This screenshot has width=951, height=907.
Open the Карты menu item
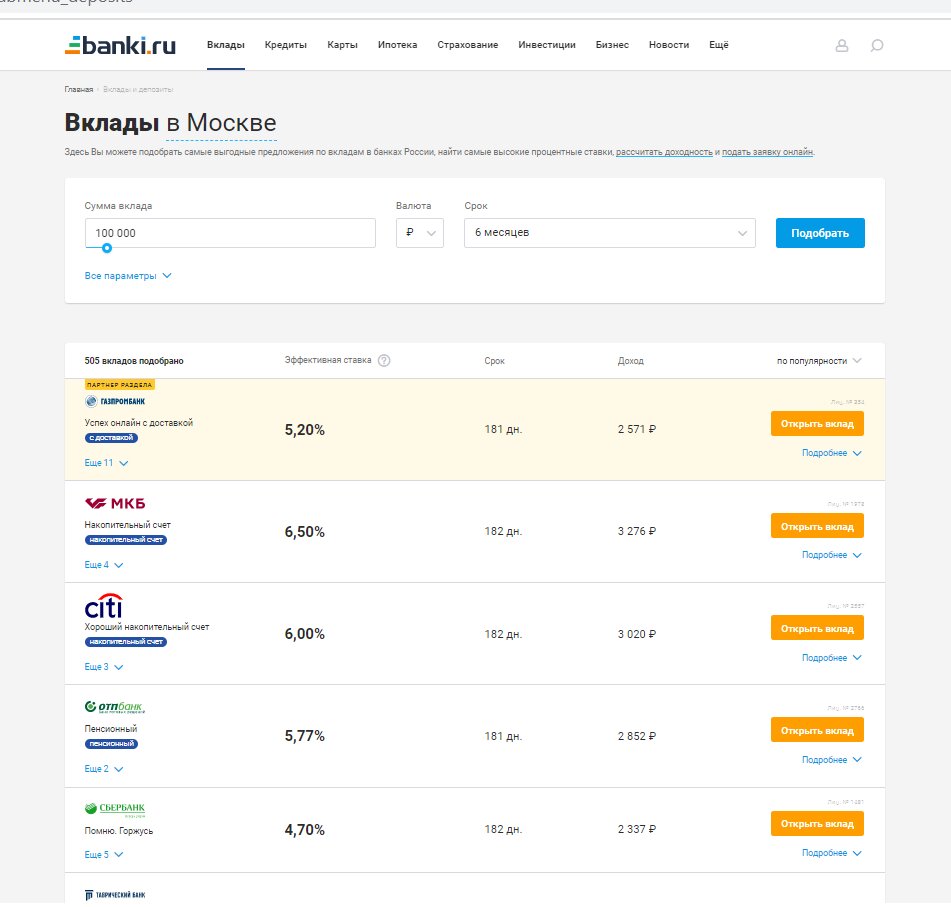tap(342, 45)
